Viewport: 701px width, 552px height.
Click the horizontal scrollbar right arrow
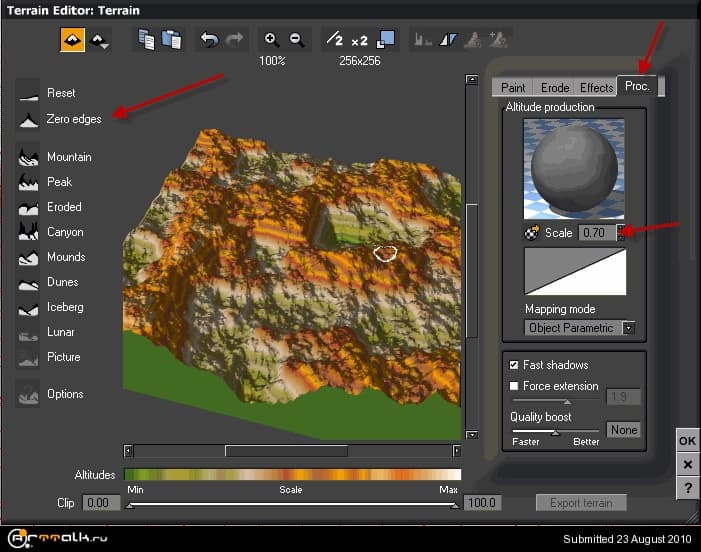tap(456, 451)
